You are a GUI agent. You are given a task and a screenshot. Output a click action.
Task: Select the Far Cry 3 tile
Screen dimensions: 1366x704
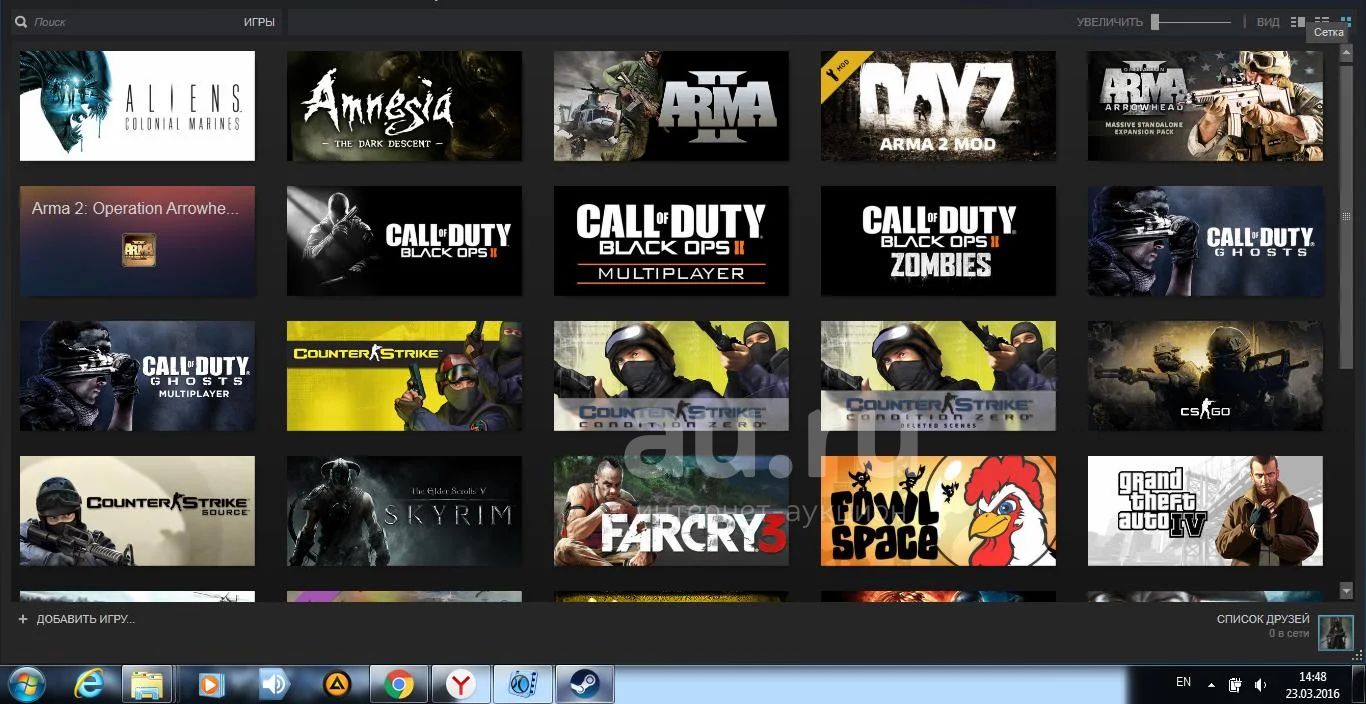tap(671, 511)
